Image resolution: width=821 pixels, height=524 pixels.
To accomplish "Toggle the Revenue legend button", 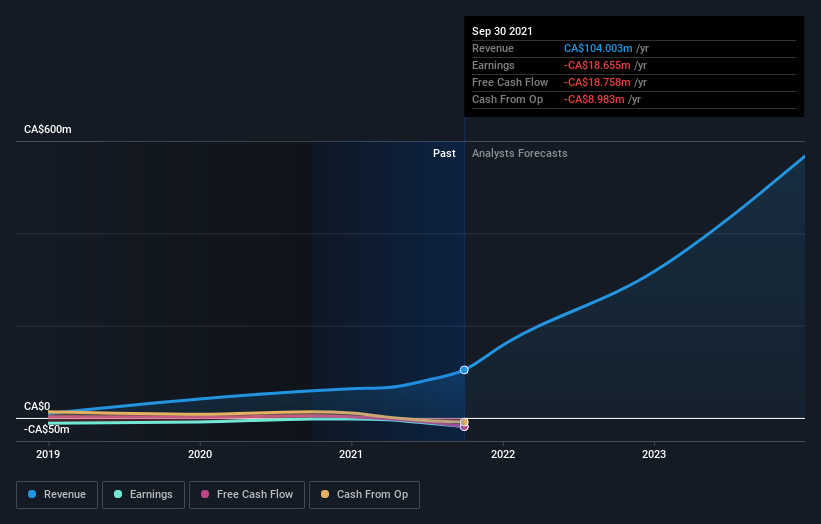I will pos(57,495).
